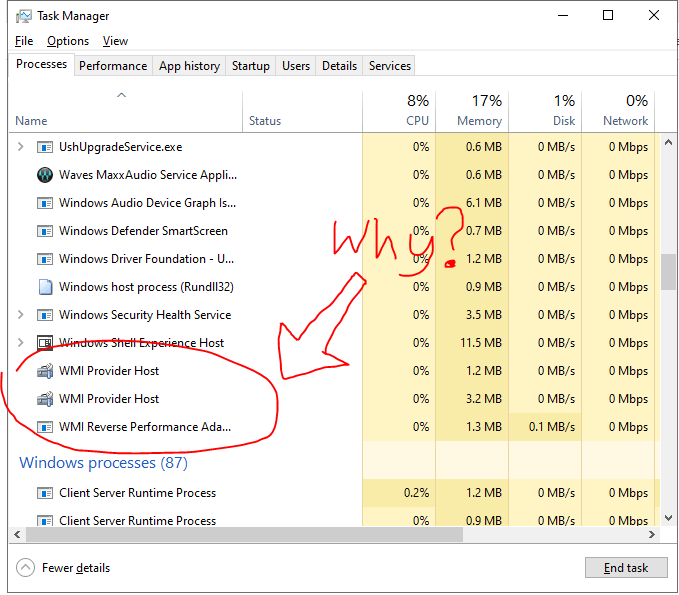Sort by the Disk column header
Image resolution: width=679 pixels, height=595 pixels.
545,111
